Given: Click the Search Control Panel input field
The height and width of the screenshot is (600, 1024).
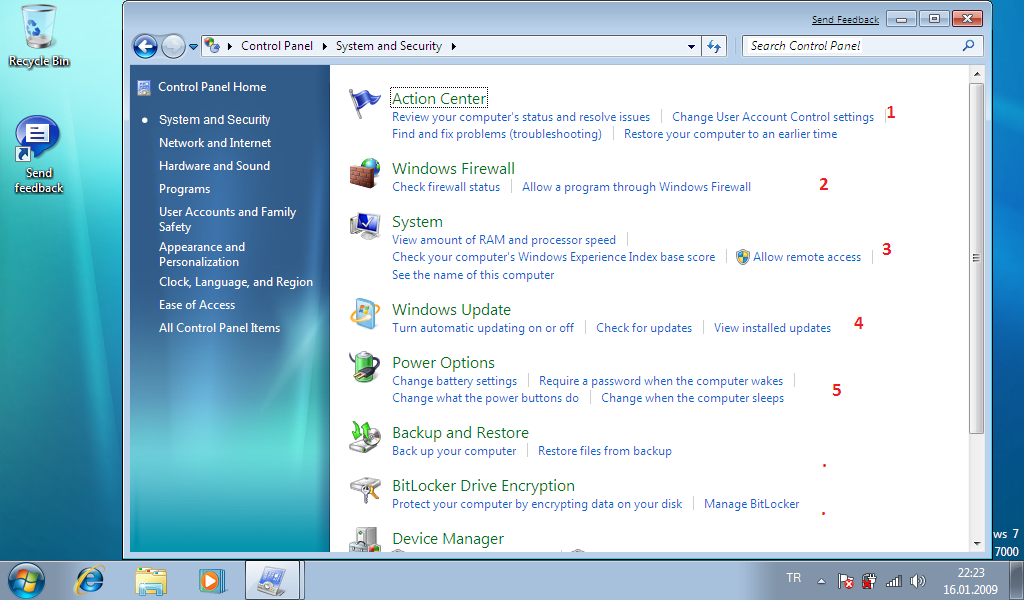Looking at the screenshot, I should 862,46.
